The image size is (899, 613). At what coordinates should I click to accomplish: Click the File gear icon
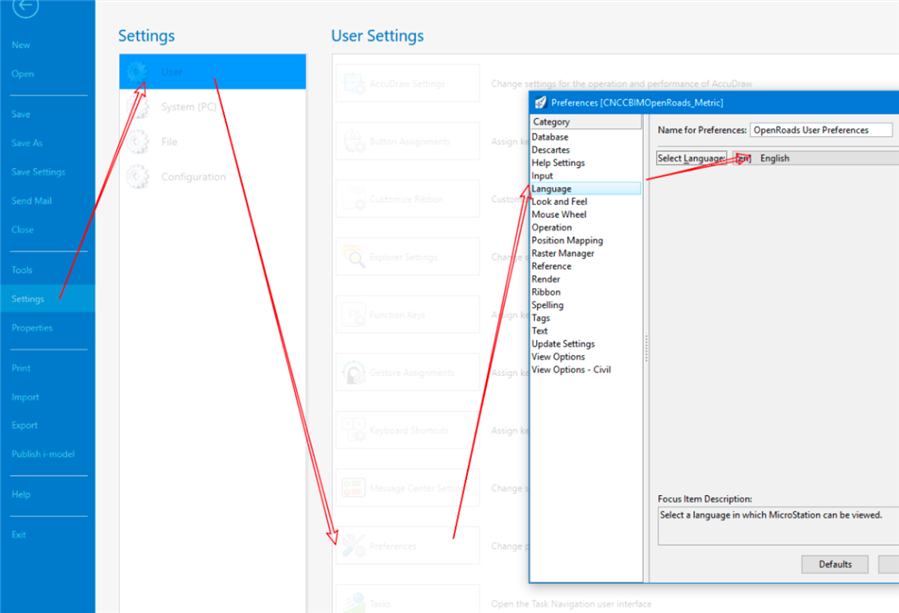click(138, 142)
